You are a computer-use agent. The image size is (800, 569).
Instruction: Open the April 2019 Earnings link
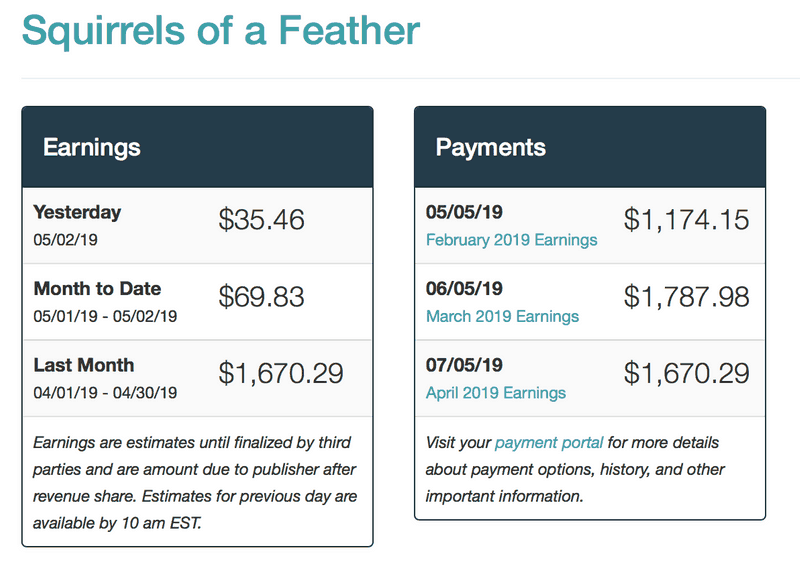[x=496, y=393]
